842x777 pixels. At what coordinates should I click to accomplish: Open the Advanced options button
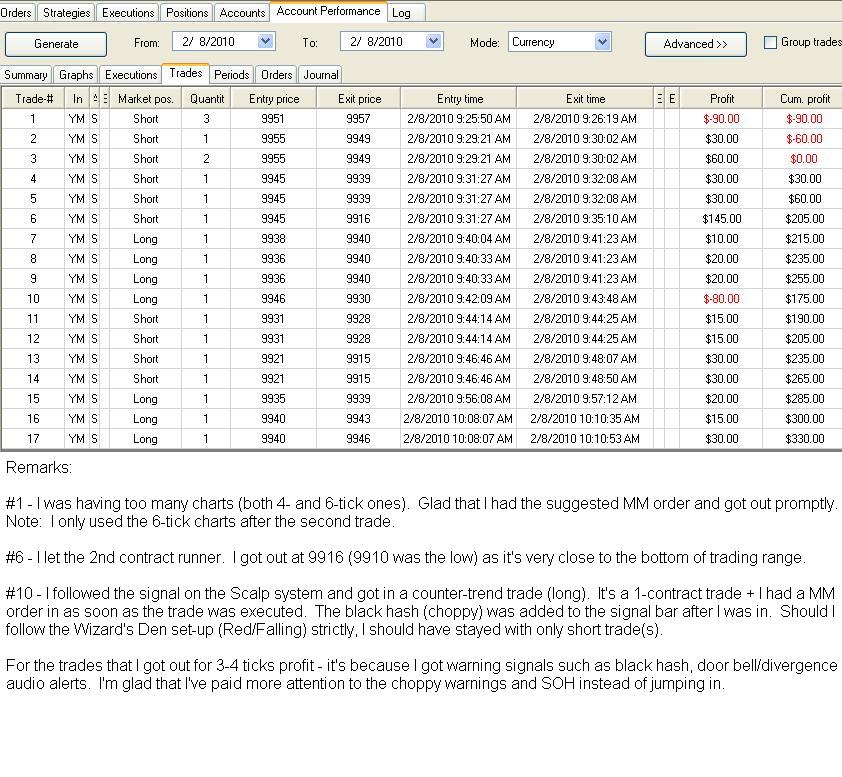695,44
